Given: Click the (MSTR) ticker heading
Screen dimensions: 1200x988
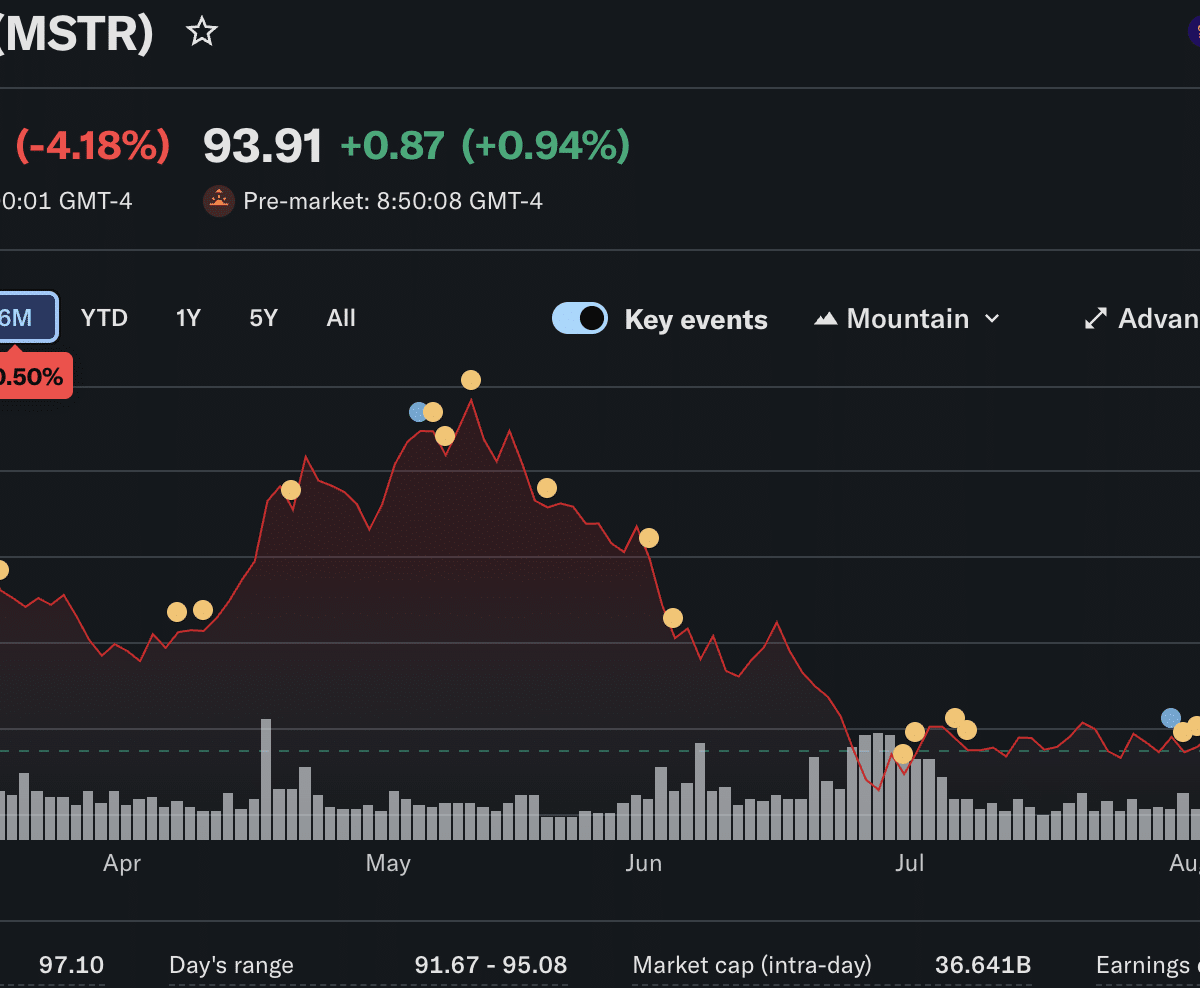Looking at the screenshot, I should (77, 33).
